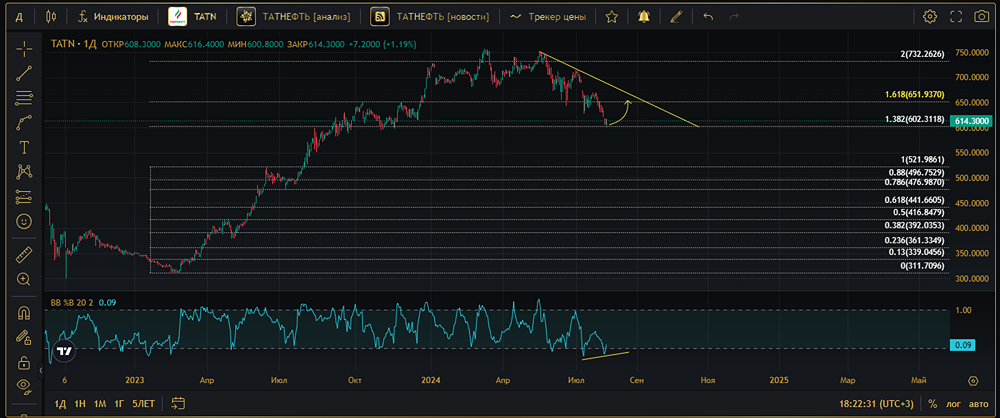The height and width of the screenshot is (418, 1000).
Task: Switch chart to fullscreen mode
Action: coord(956,17)
